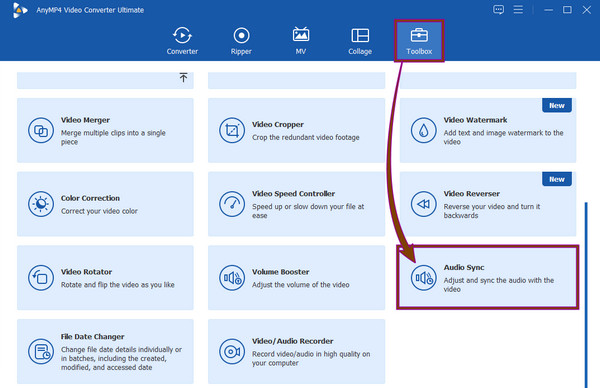The image size is (600, 388).
Task: Click the Video Rotator icon
Action: 41,278
